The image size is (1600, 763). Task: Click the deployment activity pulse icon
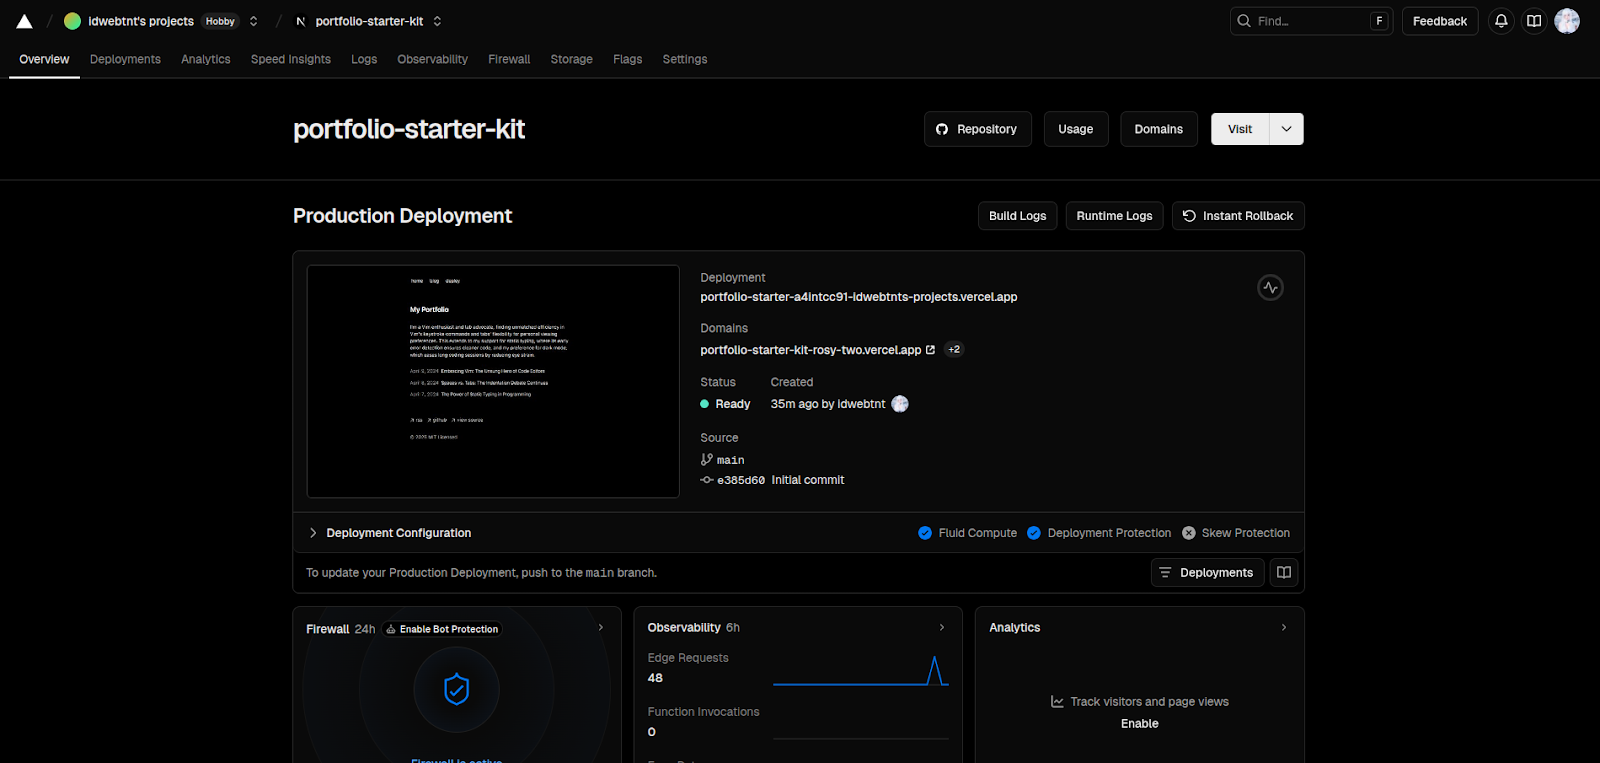coord(1270,288)
